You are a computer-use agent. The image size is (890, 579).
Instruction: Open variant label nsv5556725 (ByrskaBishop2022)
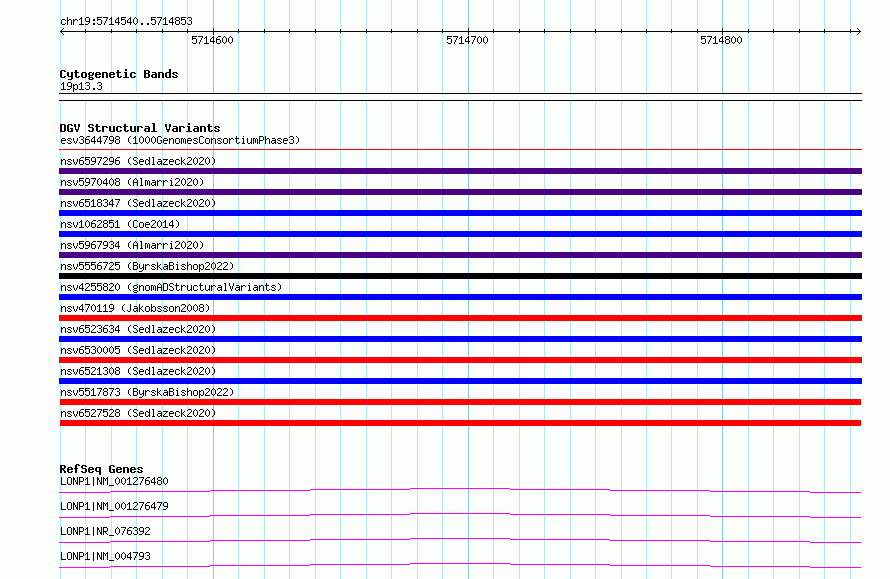147,266
